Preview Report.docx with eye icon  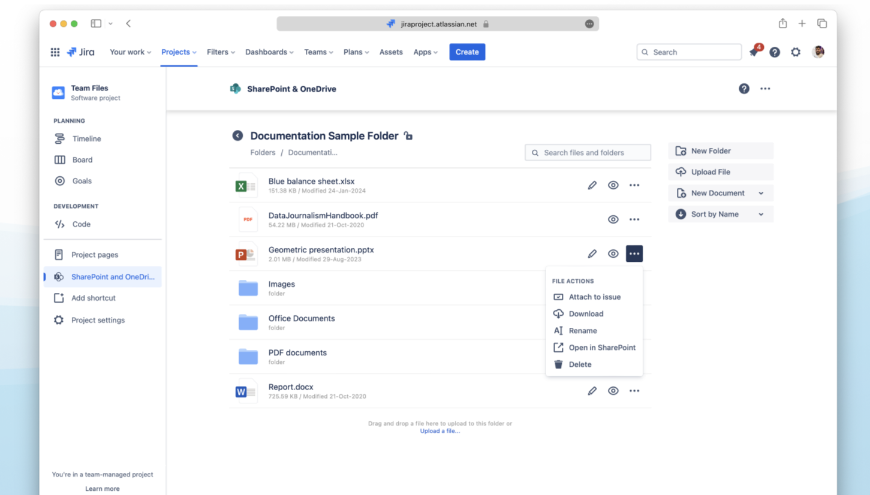613,391
